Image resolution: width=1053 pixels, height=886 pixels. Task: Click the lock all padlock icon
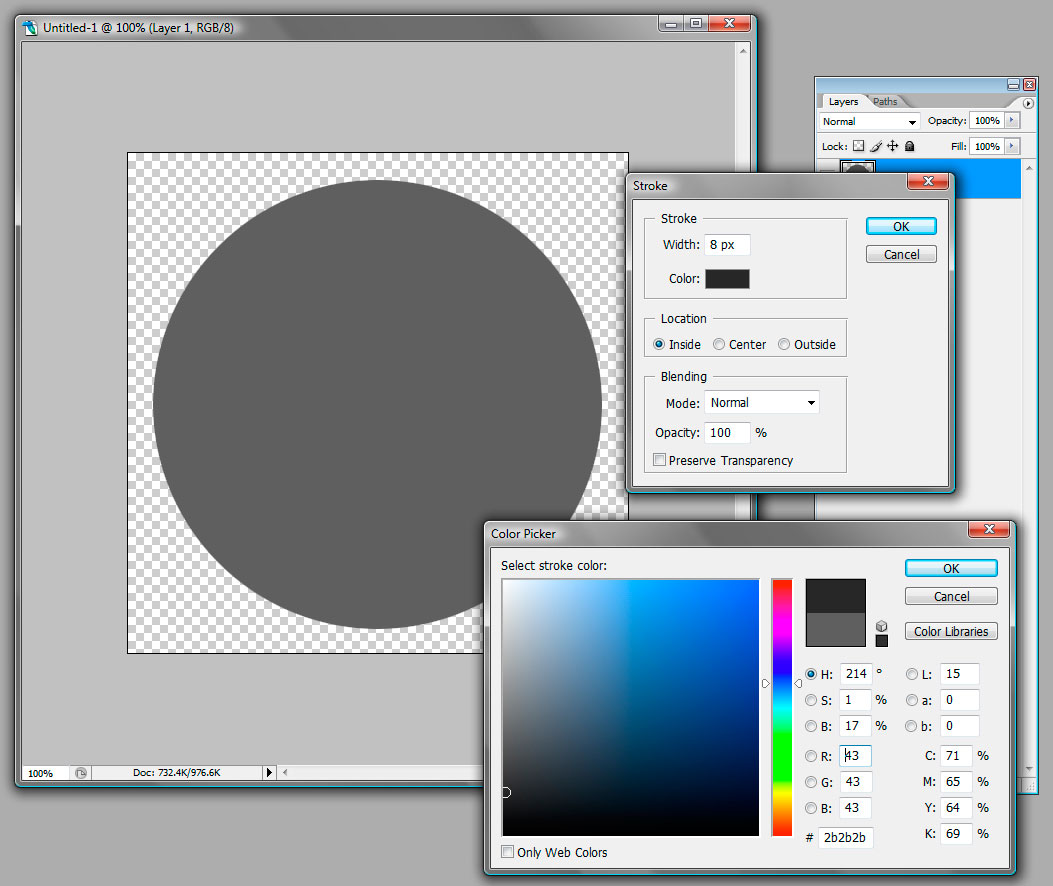909,146
